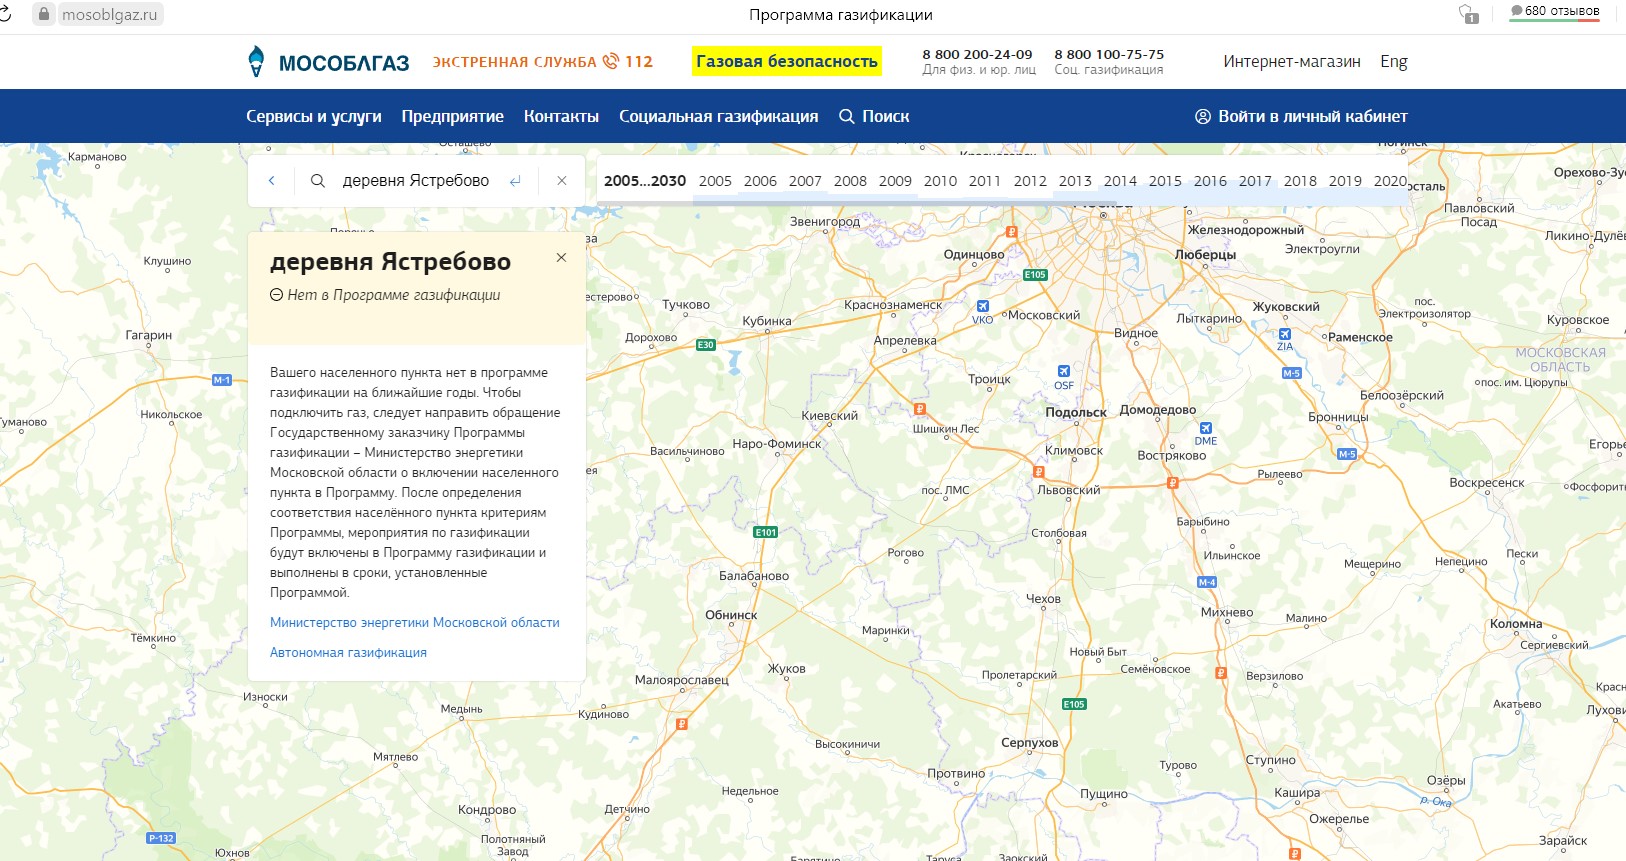
Task: Click the Обнинск city label on the map
Action: point(731,615)
